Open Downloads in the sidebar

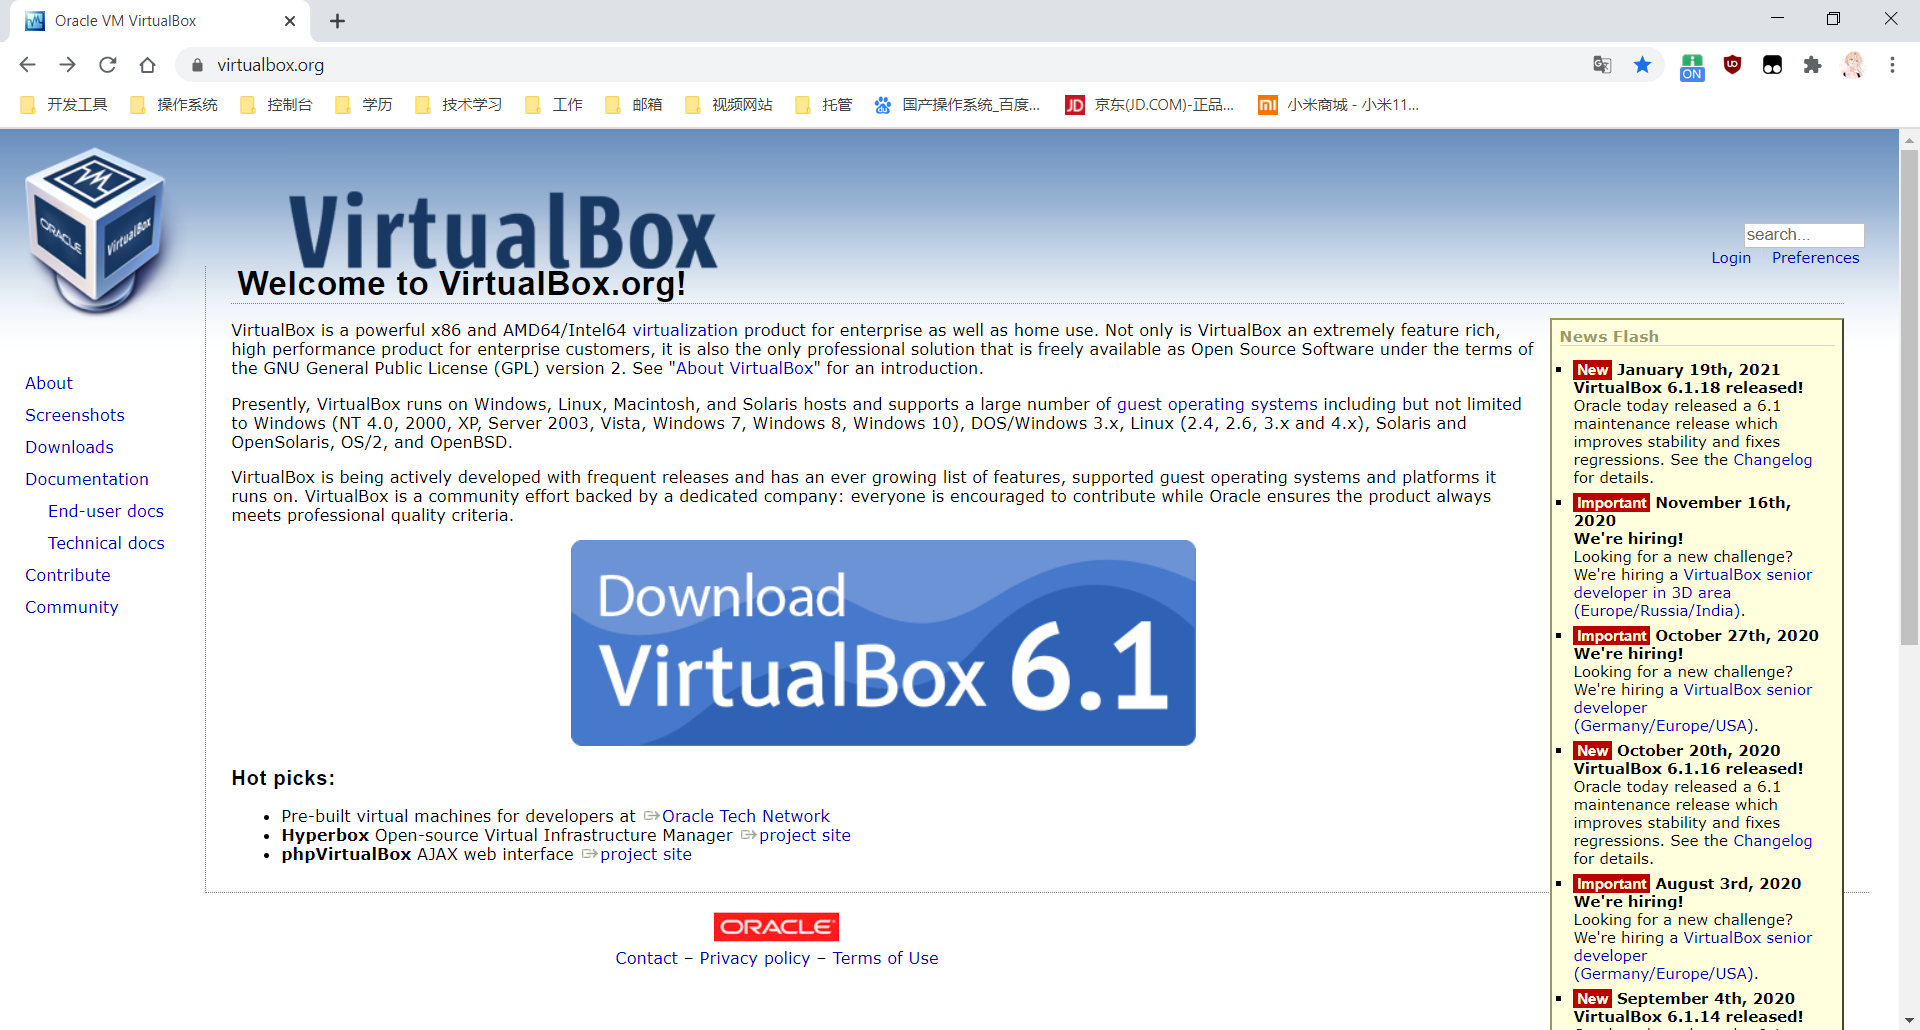(x=69, y=447)
